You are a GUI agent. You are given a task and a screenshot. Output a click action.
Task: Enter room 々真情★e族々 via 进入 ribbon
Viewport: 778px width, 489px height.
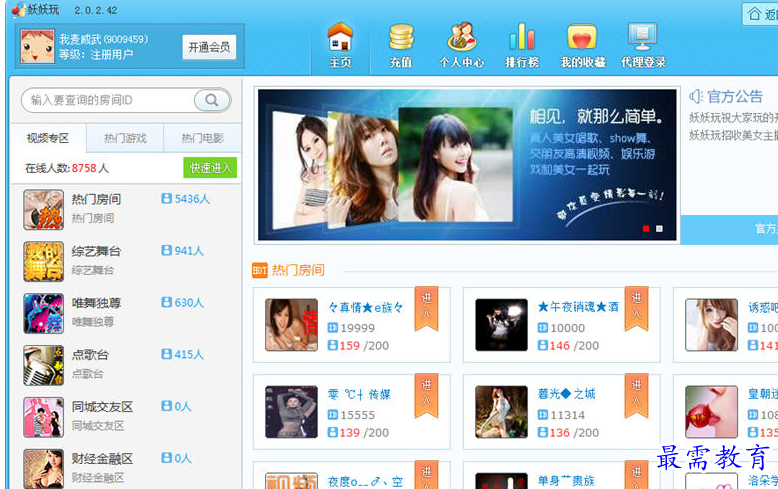(x=427, y=308)
